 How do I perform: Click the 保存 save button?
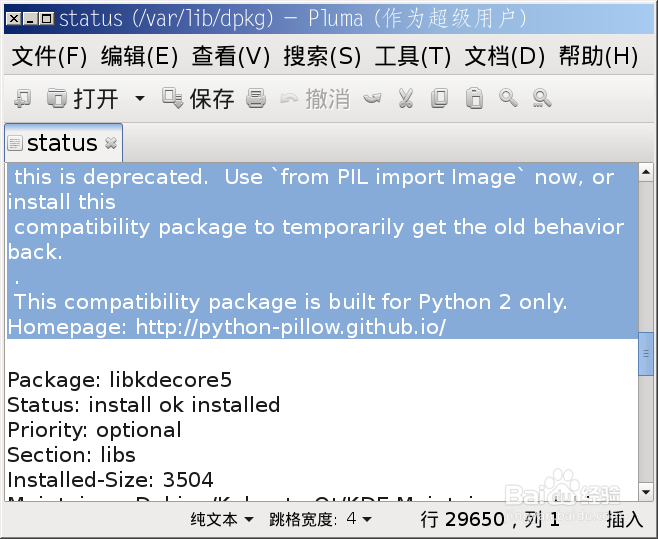click(x=198, y=99)
